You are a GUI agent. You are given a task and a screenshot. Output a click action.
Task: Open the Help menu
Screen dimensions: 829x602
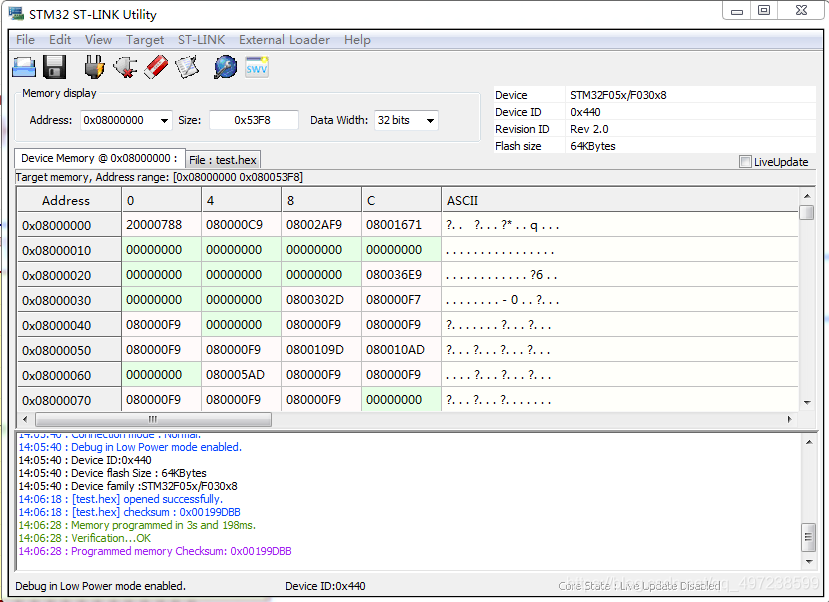(357, 40)
